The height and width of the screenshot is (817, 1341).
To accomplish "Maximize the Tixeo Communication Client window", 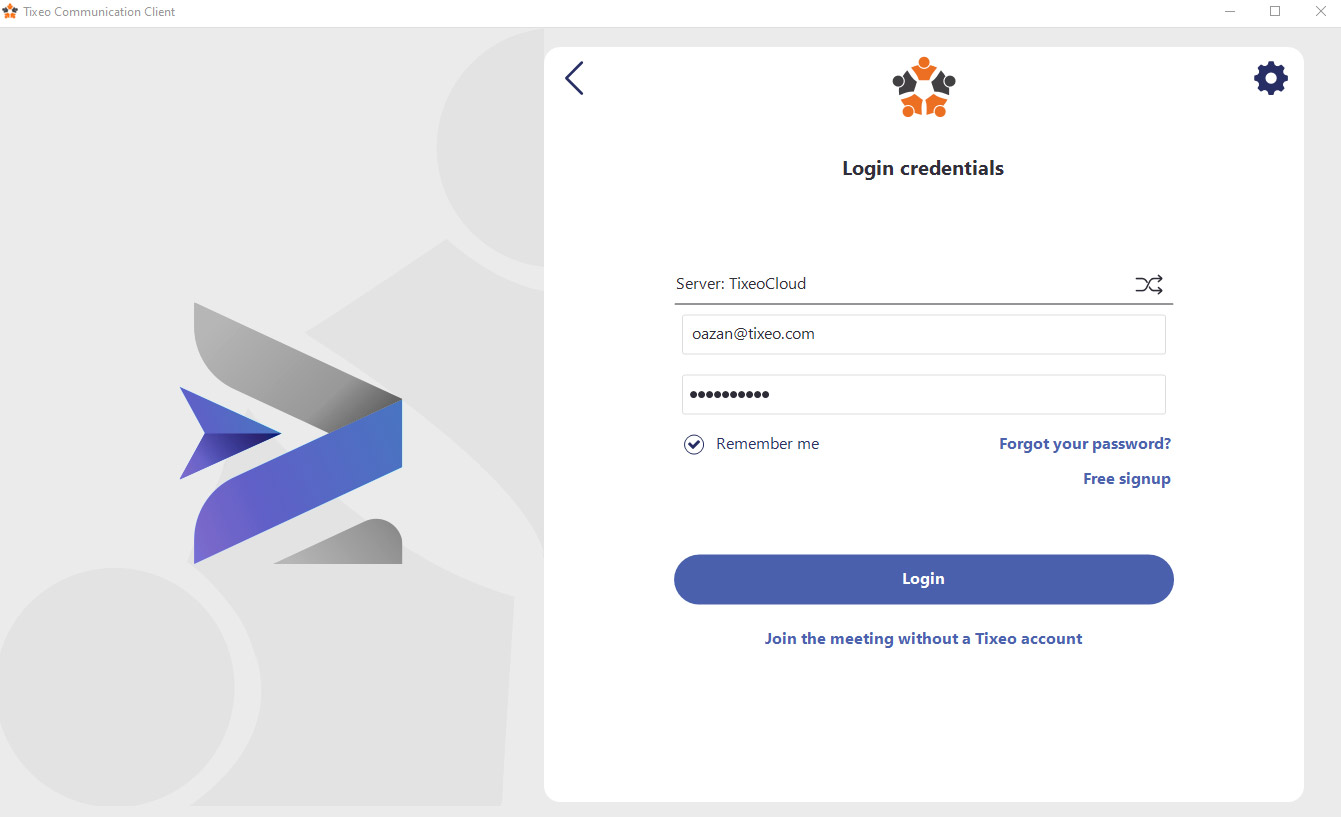I will (1275, 12).
